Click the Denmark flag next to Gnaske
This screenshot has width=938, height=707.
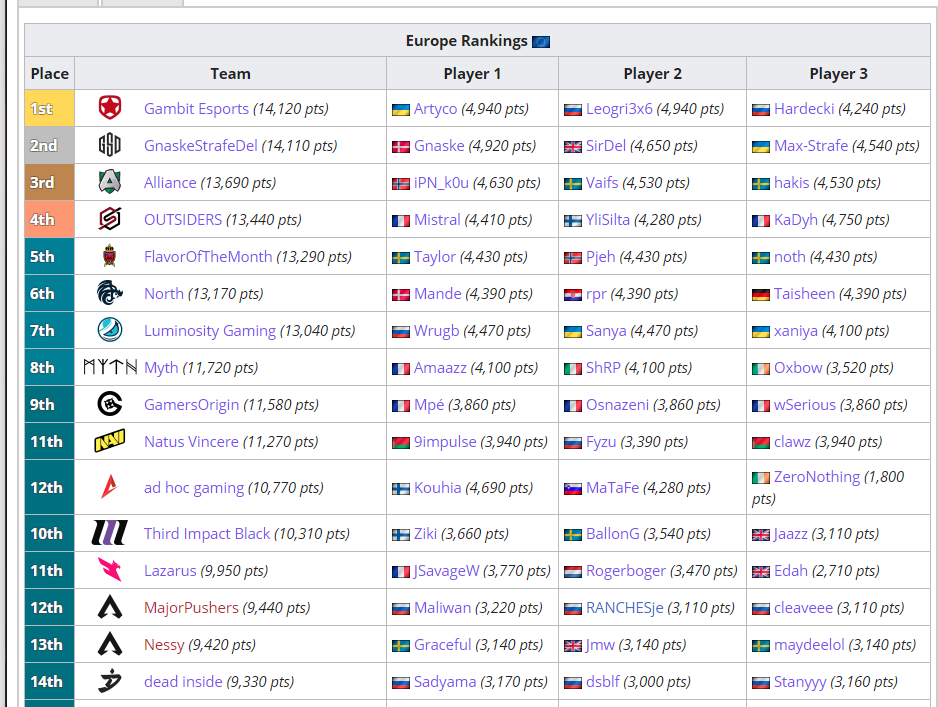(401, 147)
